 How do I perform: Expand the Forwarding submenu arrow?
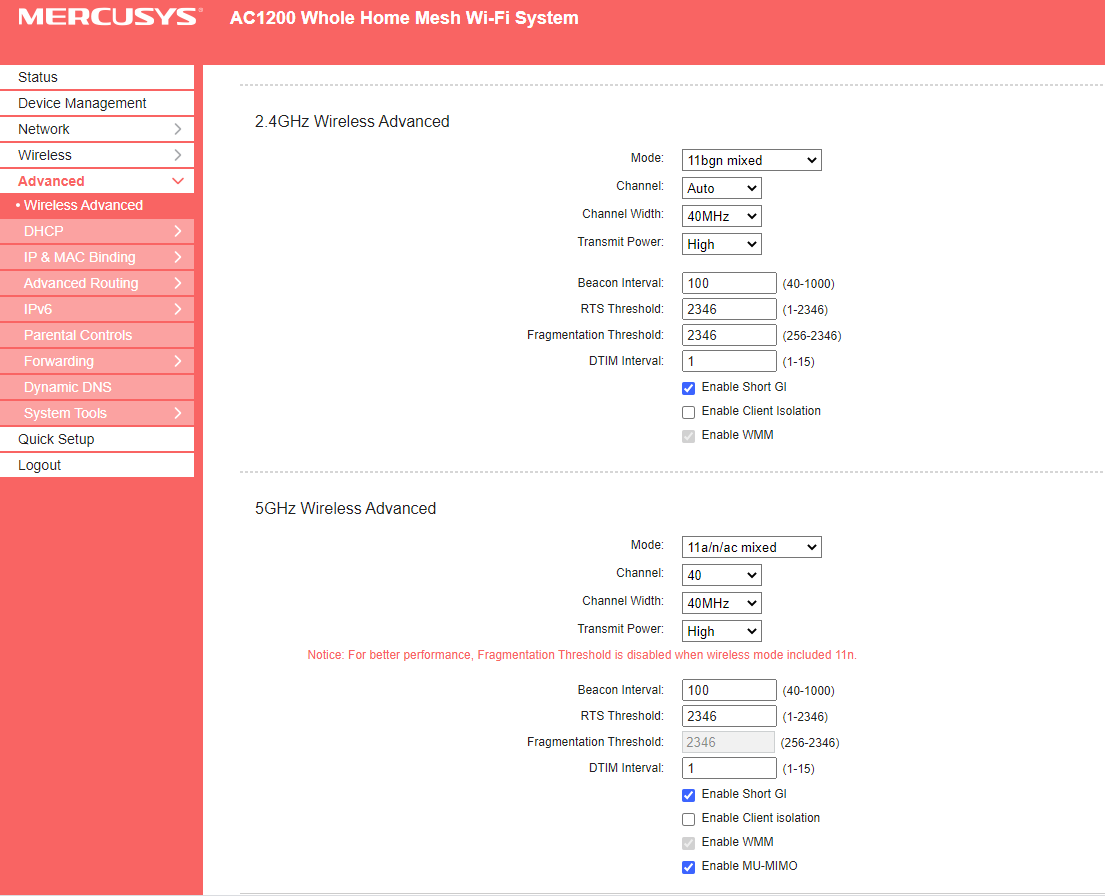(178, 362)
